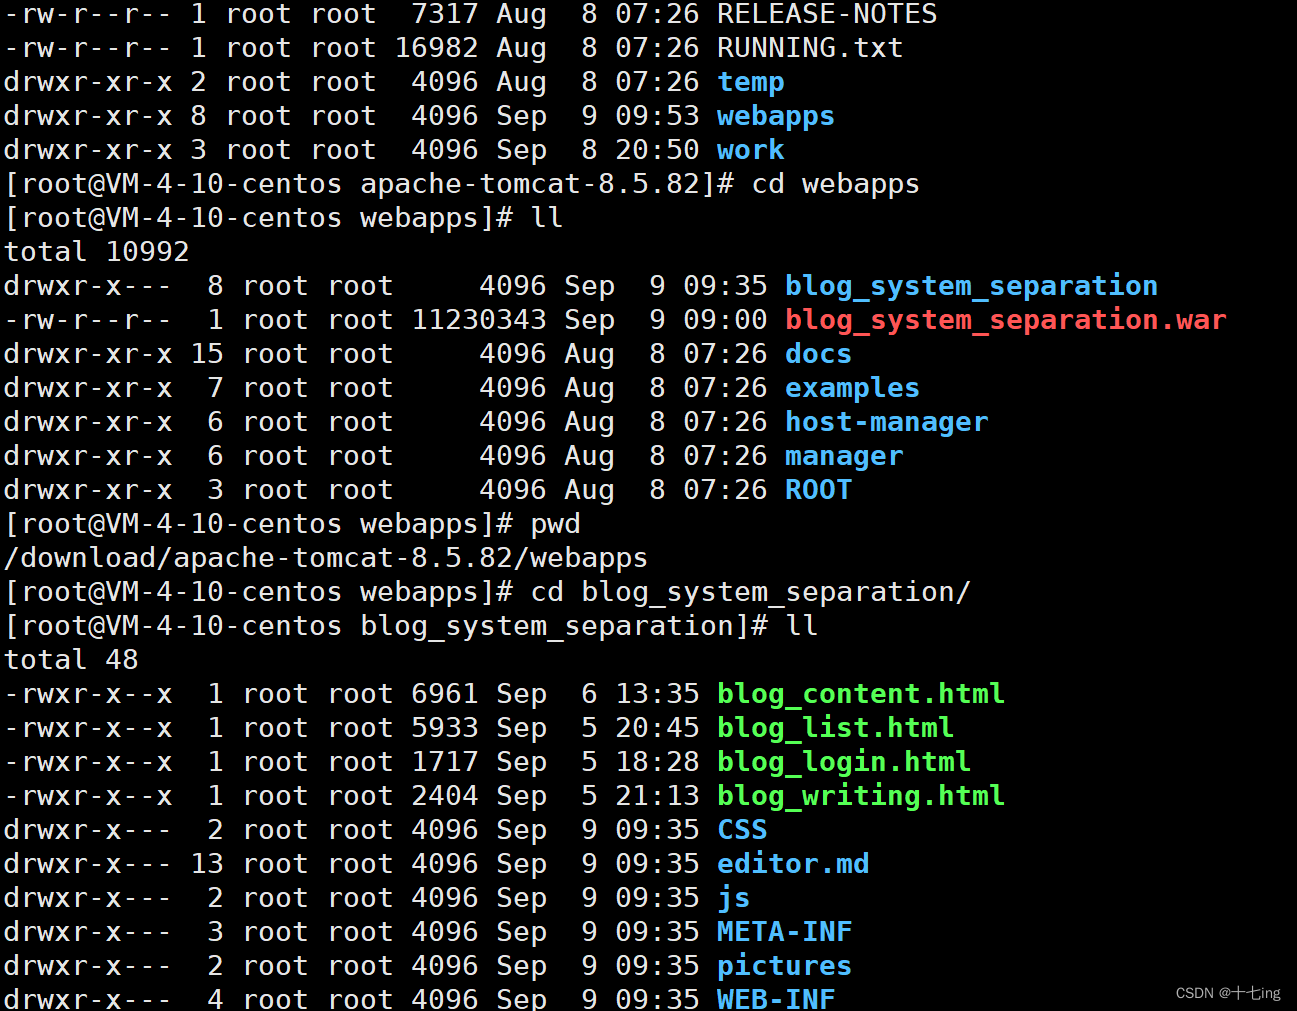Select the blog_writing.html file name

point(860,796)
